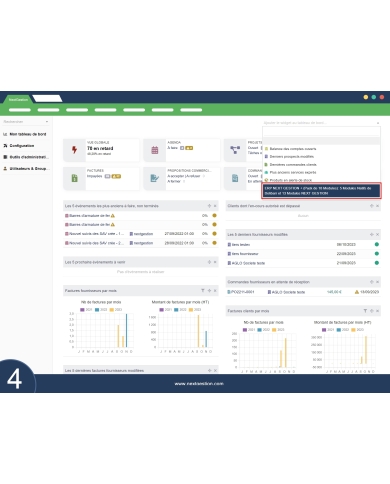Select 'Dernières commandes clients' widget option
390x484 pixels.
321,164
